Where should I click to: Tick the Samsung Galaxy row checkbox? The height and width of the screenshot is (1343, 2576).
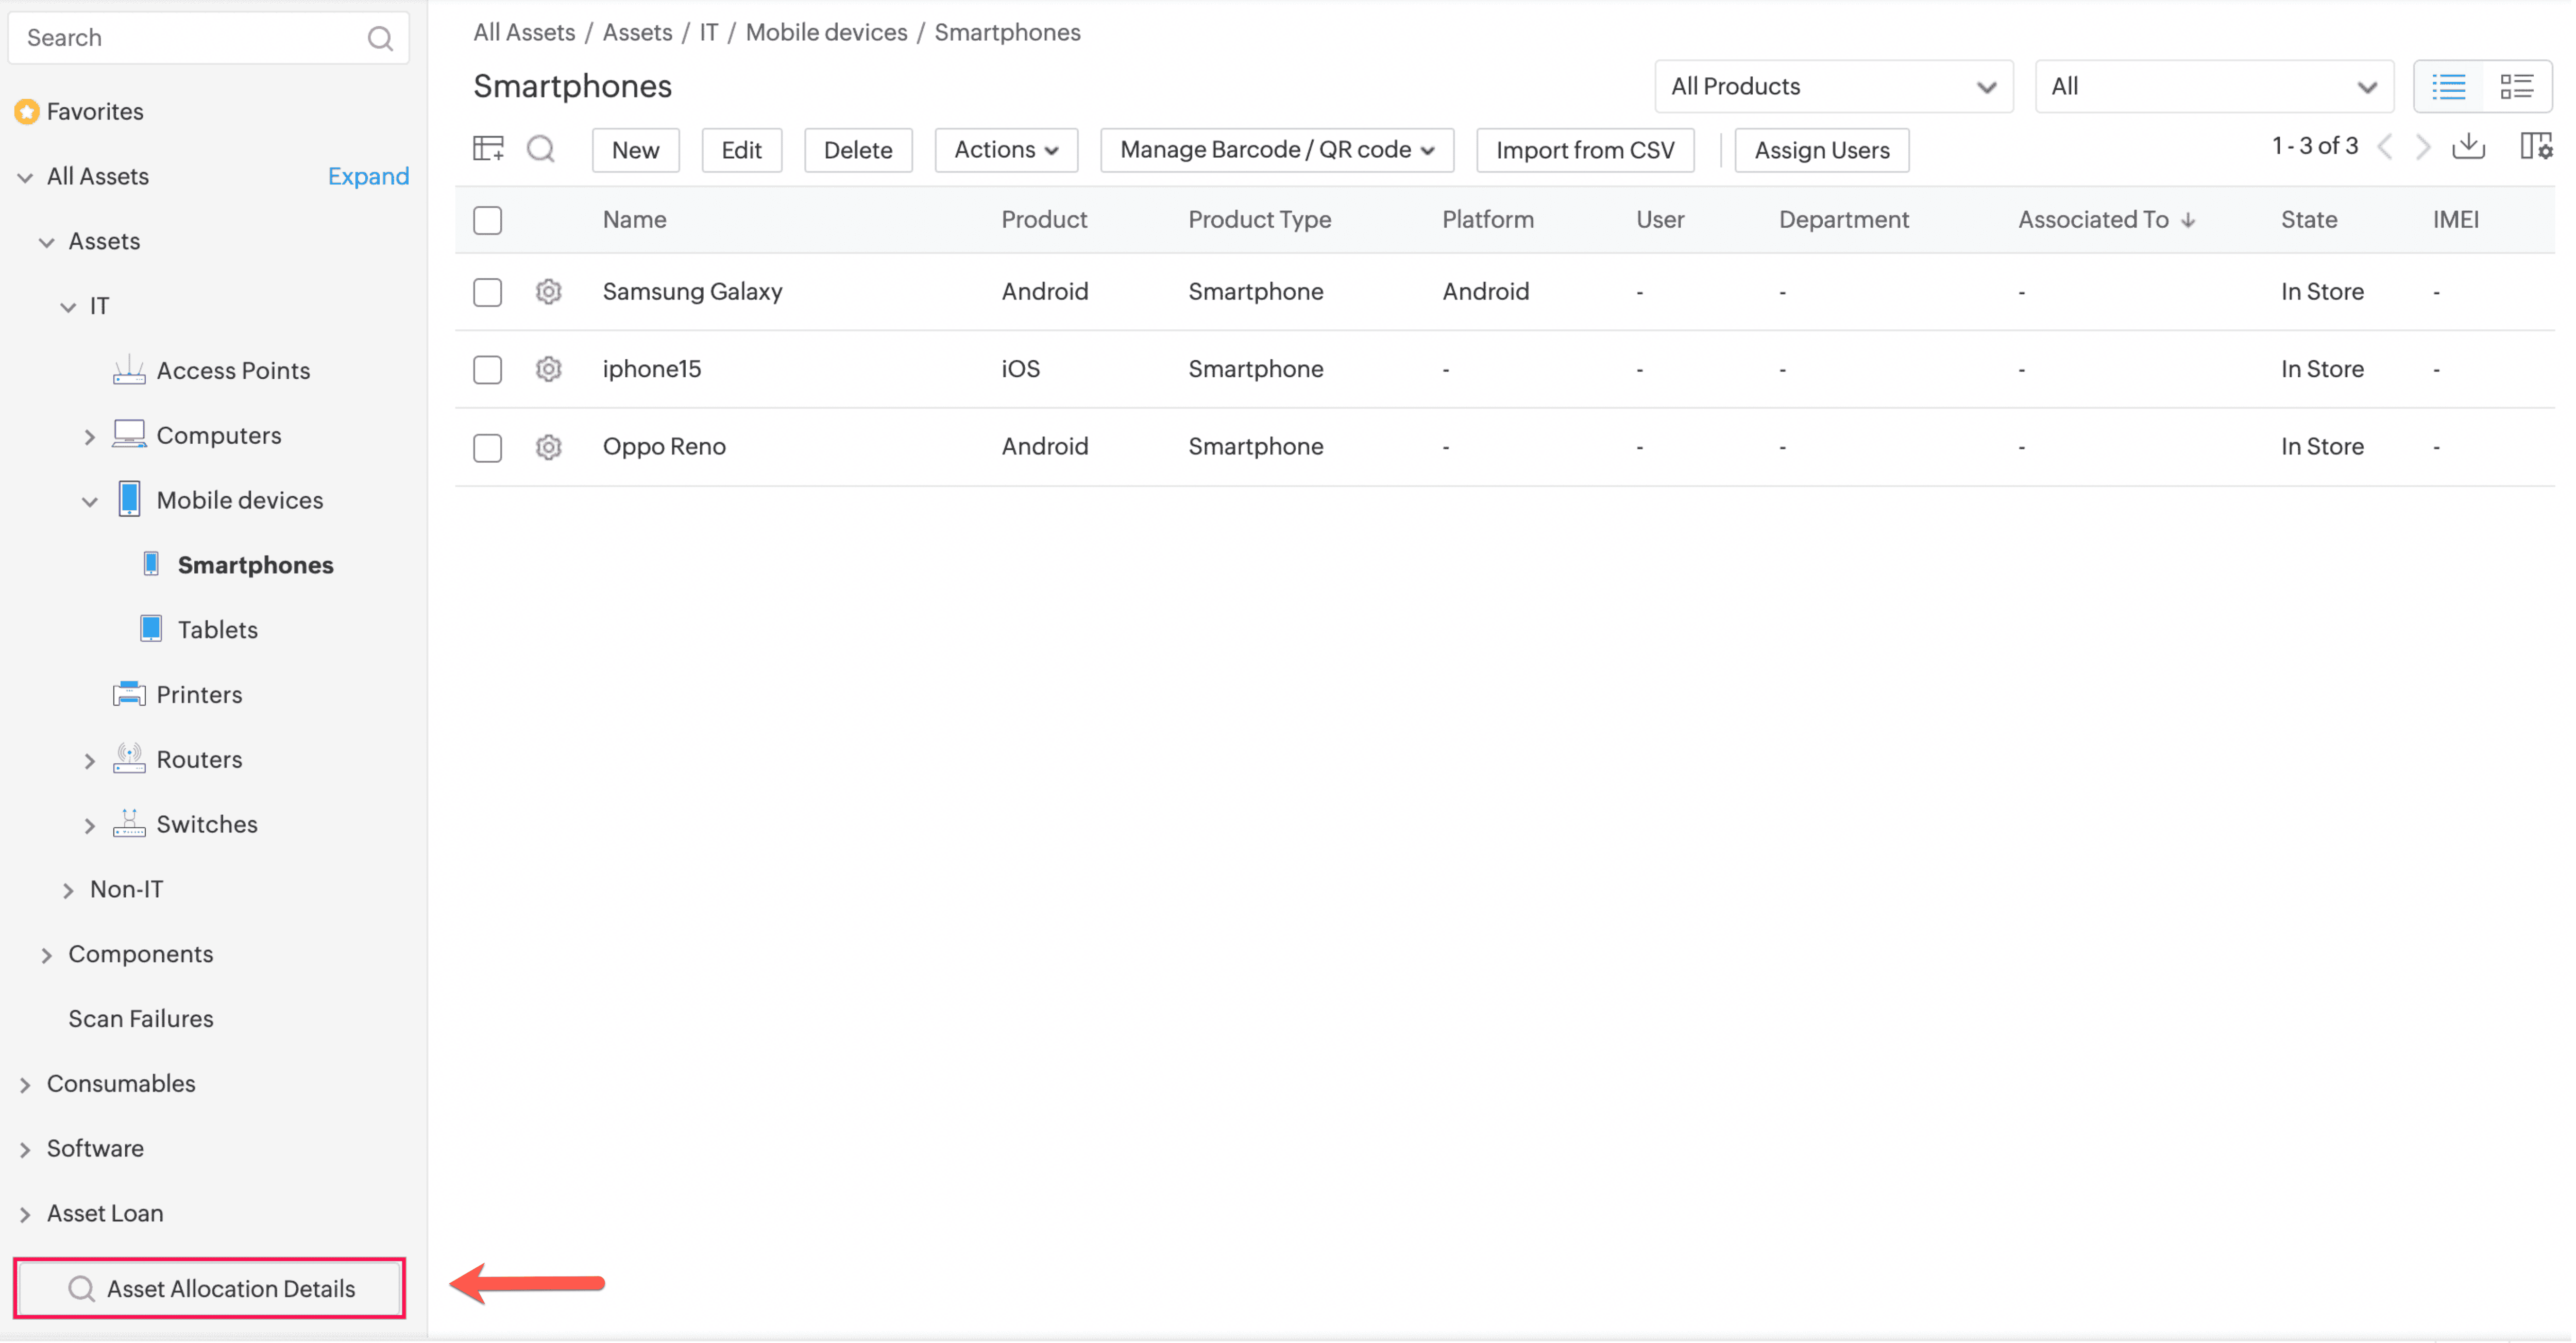click(487, 292)
